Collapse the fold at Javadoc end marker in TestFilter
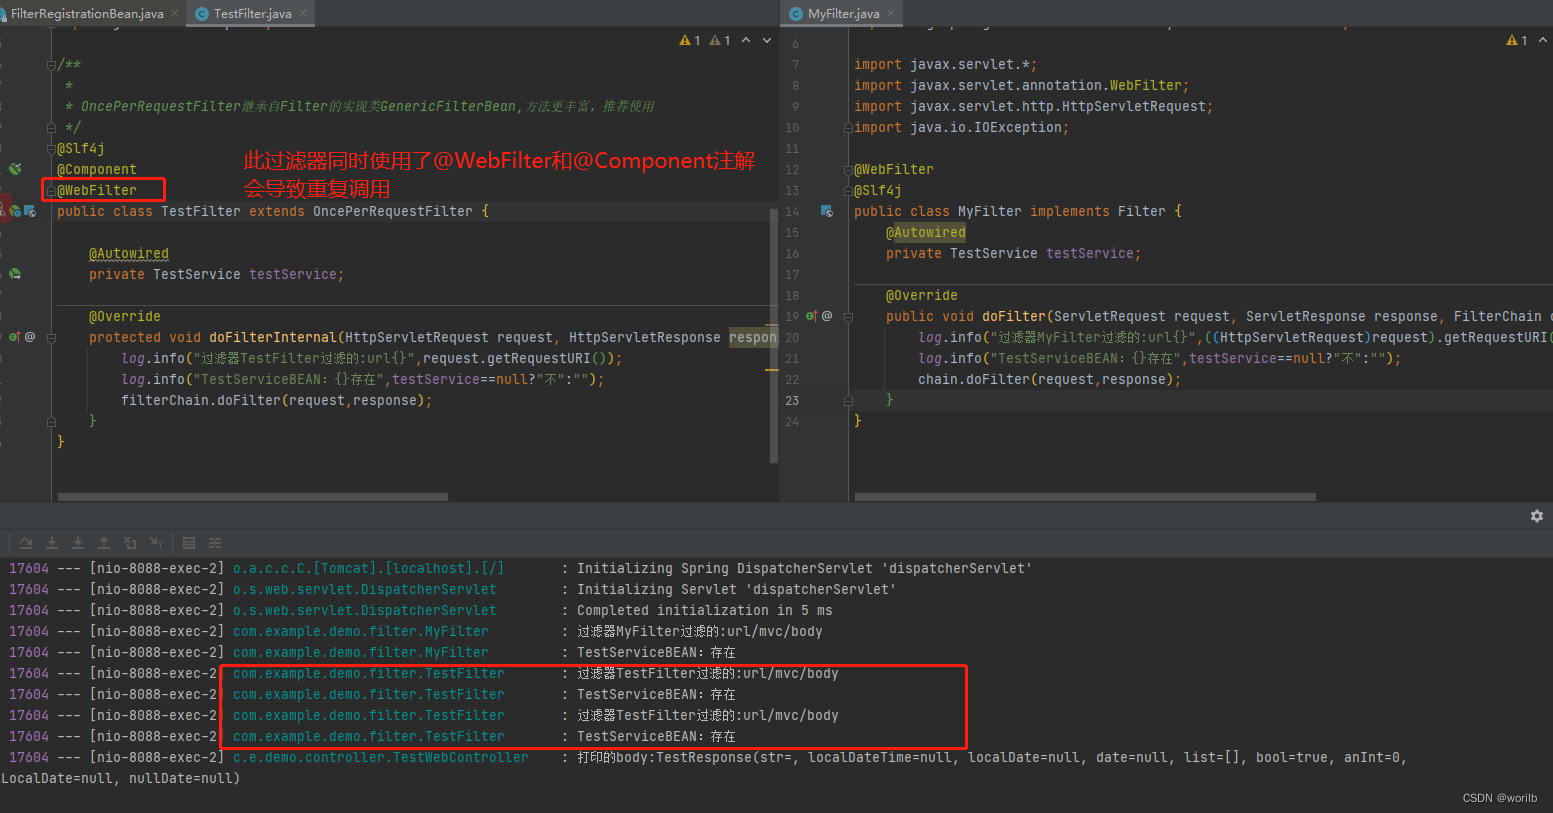The image size is (1553, 813). [51, 128]
